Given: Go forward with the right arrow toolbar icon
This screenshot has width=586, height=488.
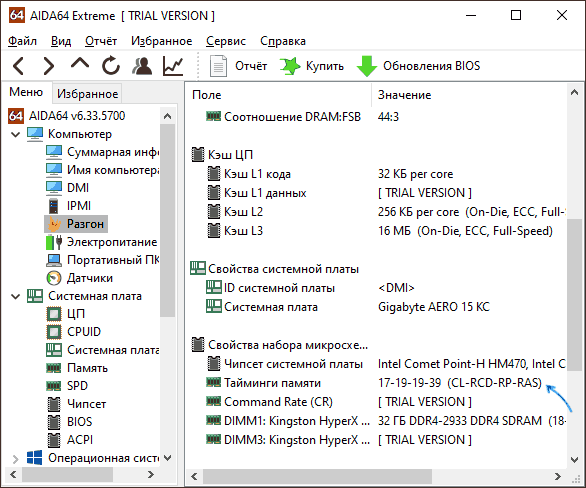Looking at the screenshot, I should (49, 66).
